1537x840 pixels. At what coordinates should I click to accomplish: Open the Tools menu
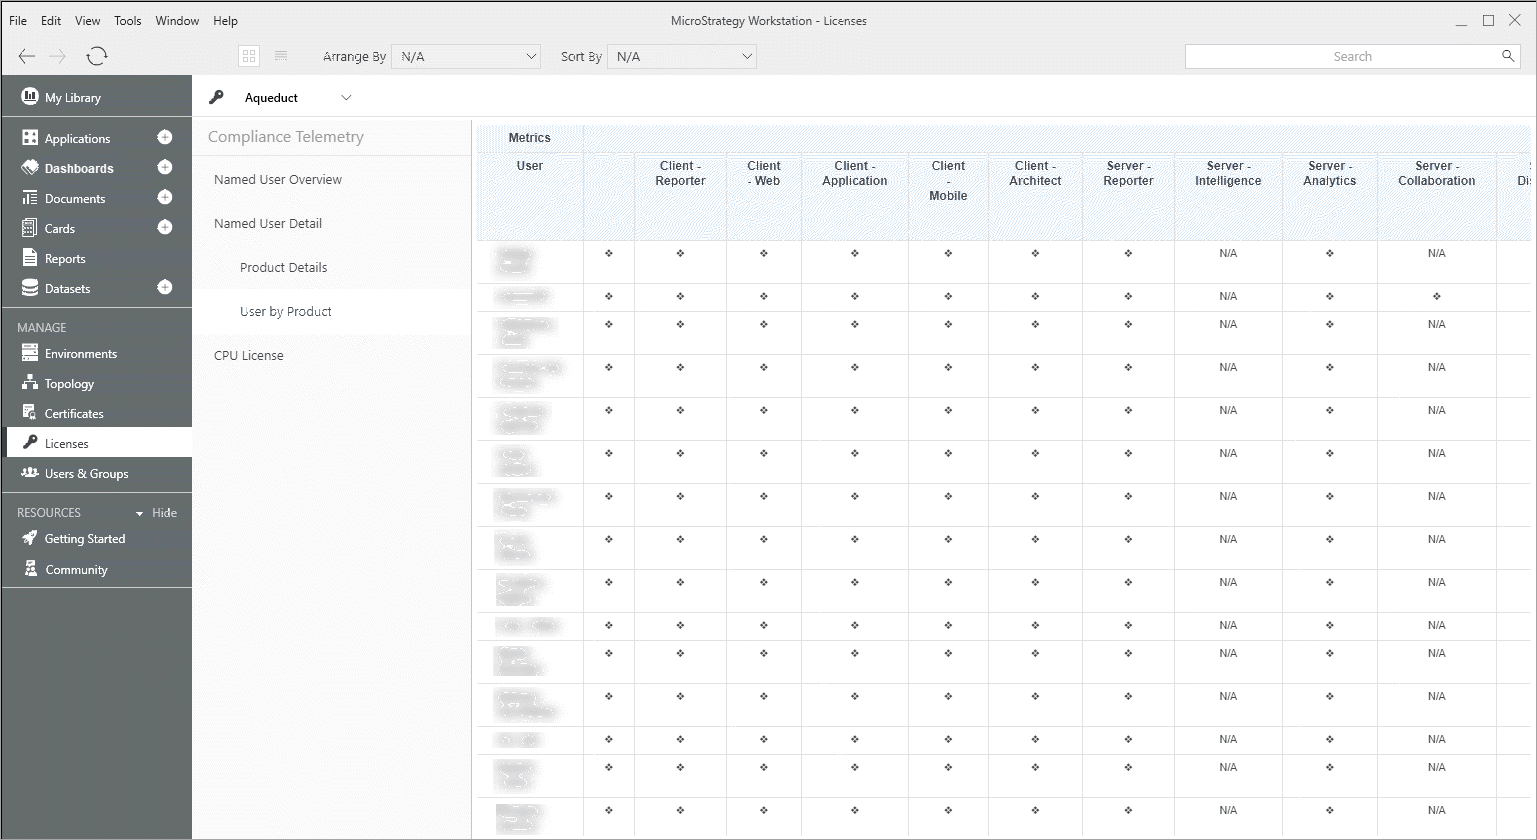tap(127, 21)
